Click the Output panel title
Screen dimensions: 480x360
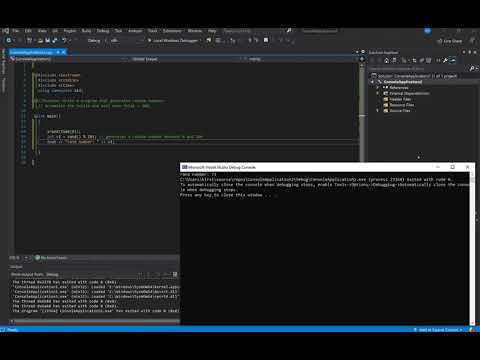(x=16, y=267)
